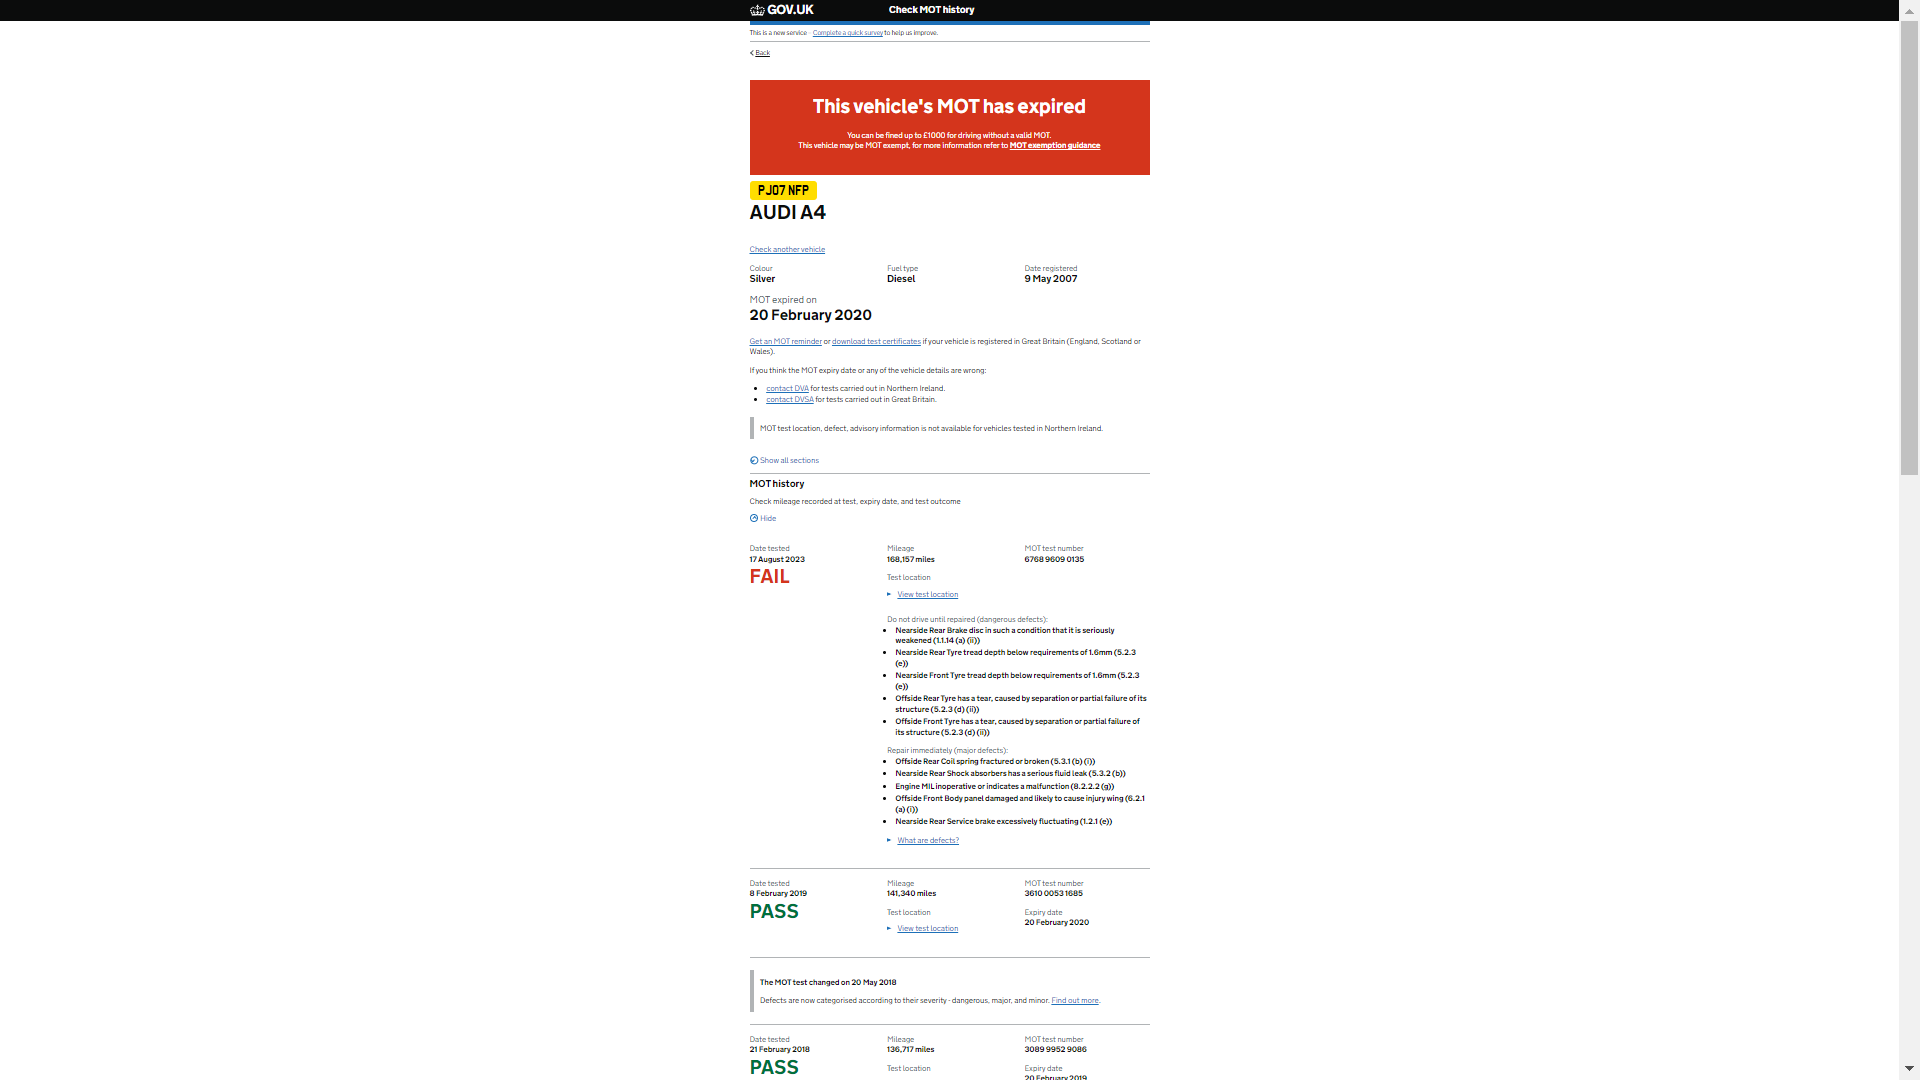Click the Engine MIL inoperative defect

tap(1004, 787)
